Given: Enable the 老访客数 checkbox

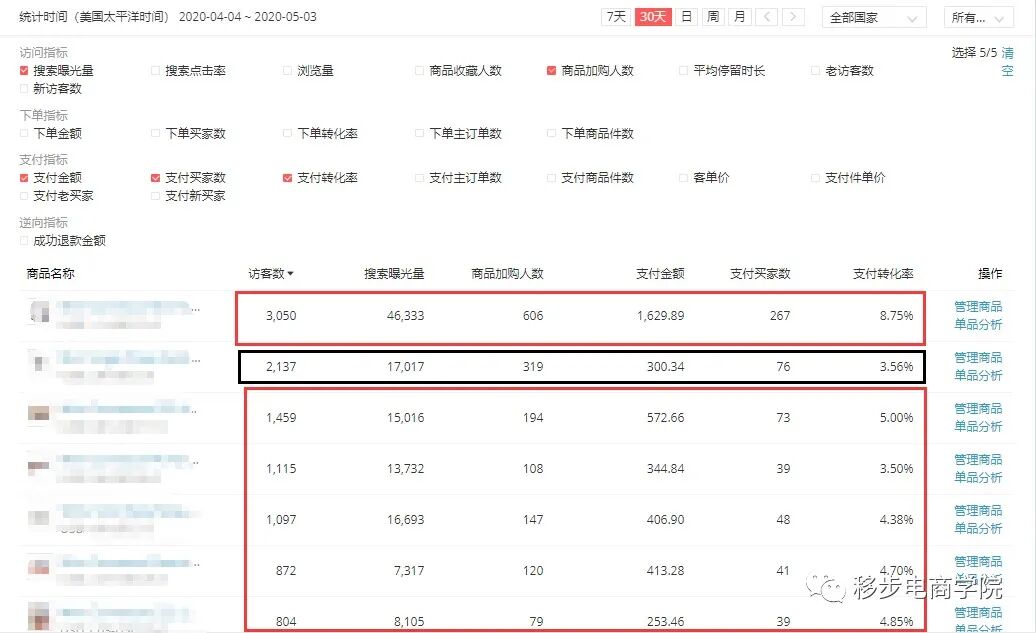Looking at the screenshot, I should coord(815,70).
